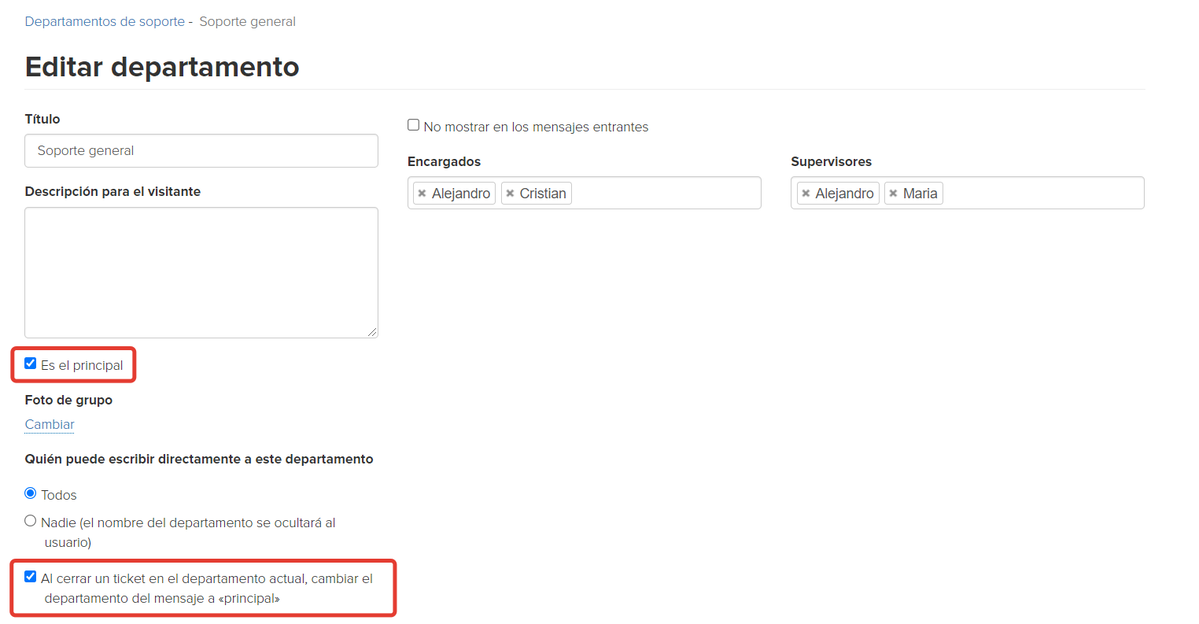Click the 'Editar departamento' heading

[162, 67]
